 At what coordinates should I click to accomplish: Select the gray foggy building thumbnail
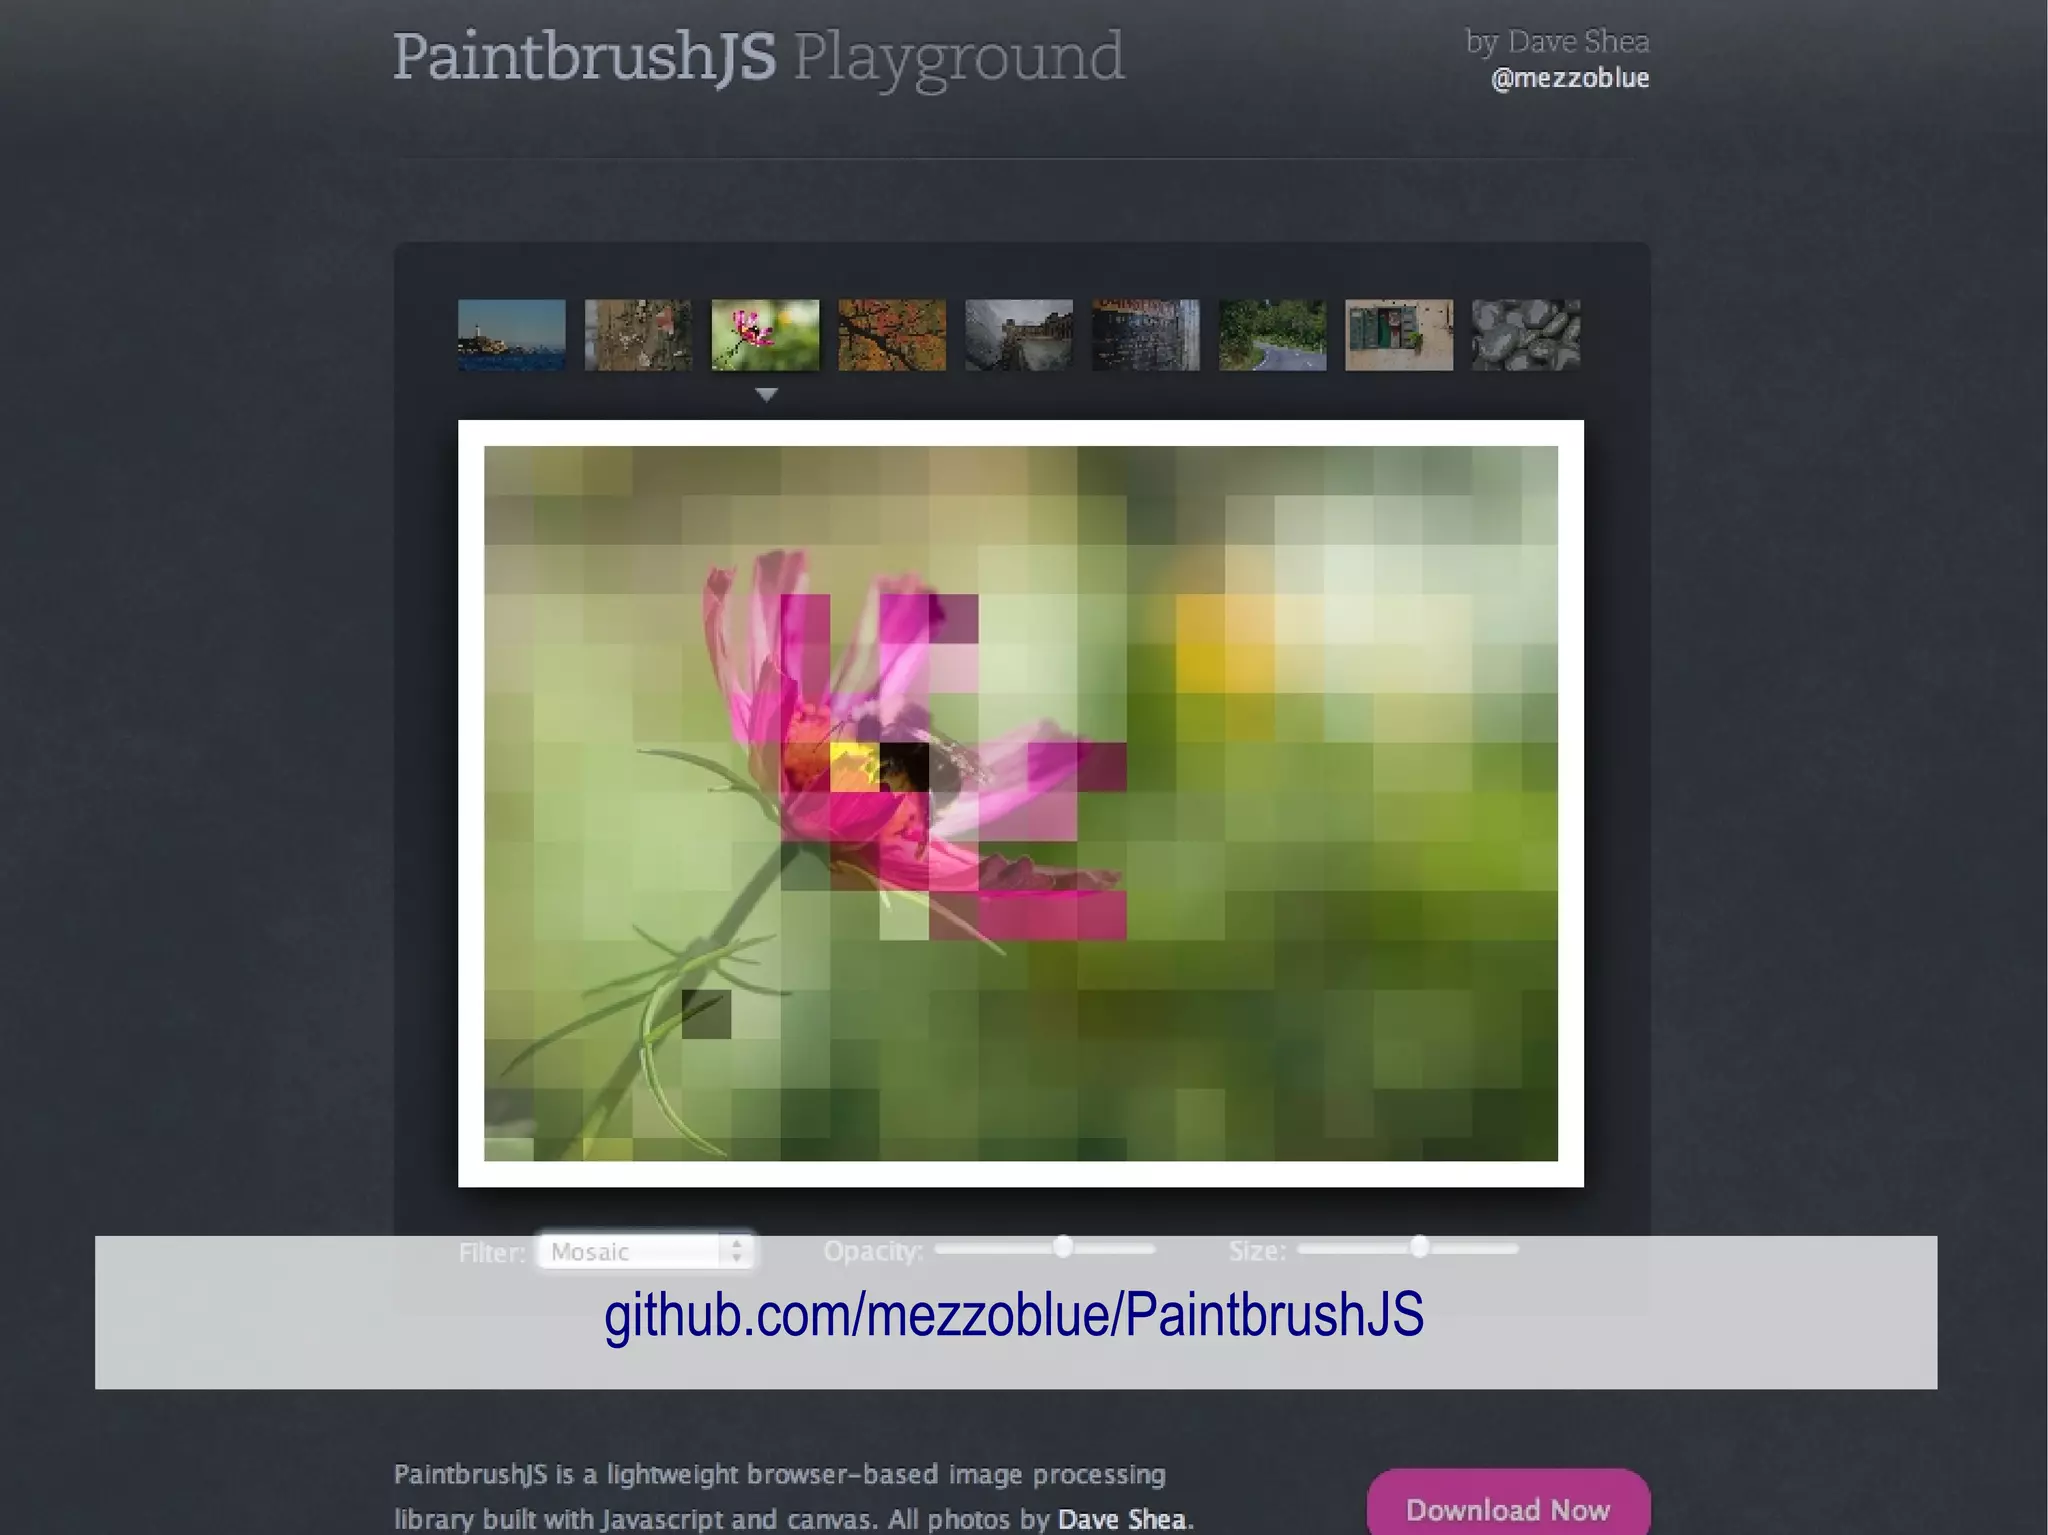(x=1019, y=335)
